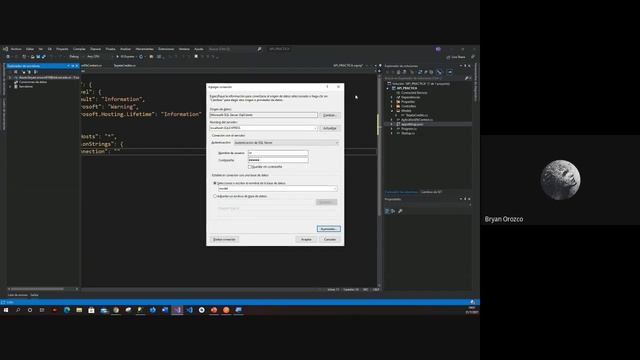The height and width of the screenshot is (360, 640).
Task: Expand the Azure node in Server Explorer
Action: (10, 78)
